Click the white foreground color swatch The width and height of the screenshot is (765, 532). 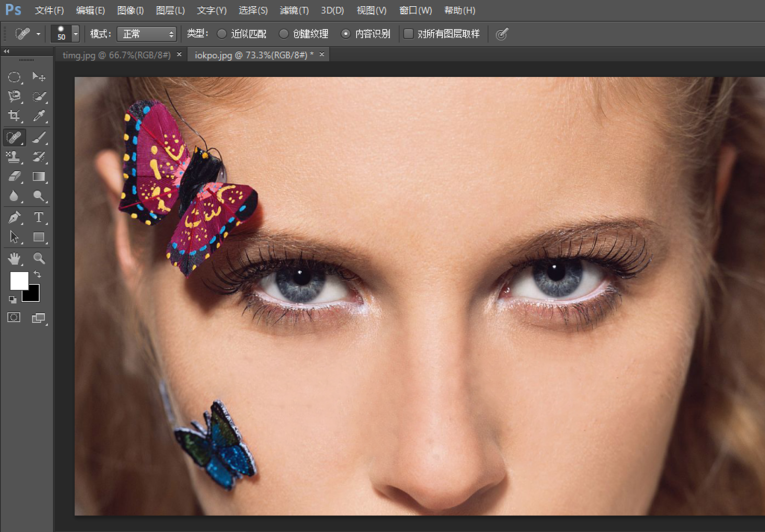click(19, 281)
